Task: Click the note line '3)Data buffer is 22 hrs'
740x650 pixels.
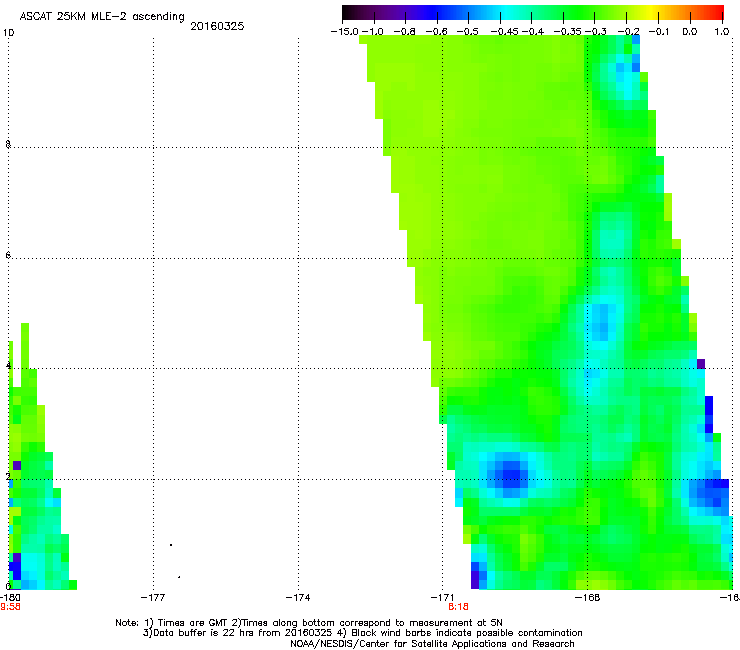Action: (x=362, y=633)
